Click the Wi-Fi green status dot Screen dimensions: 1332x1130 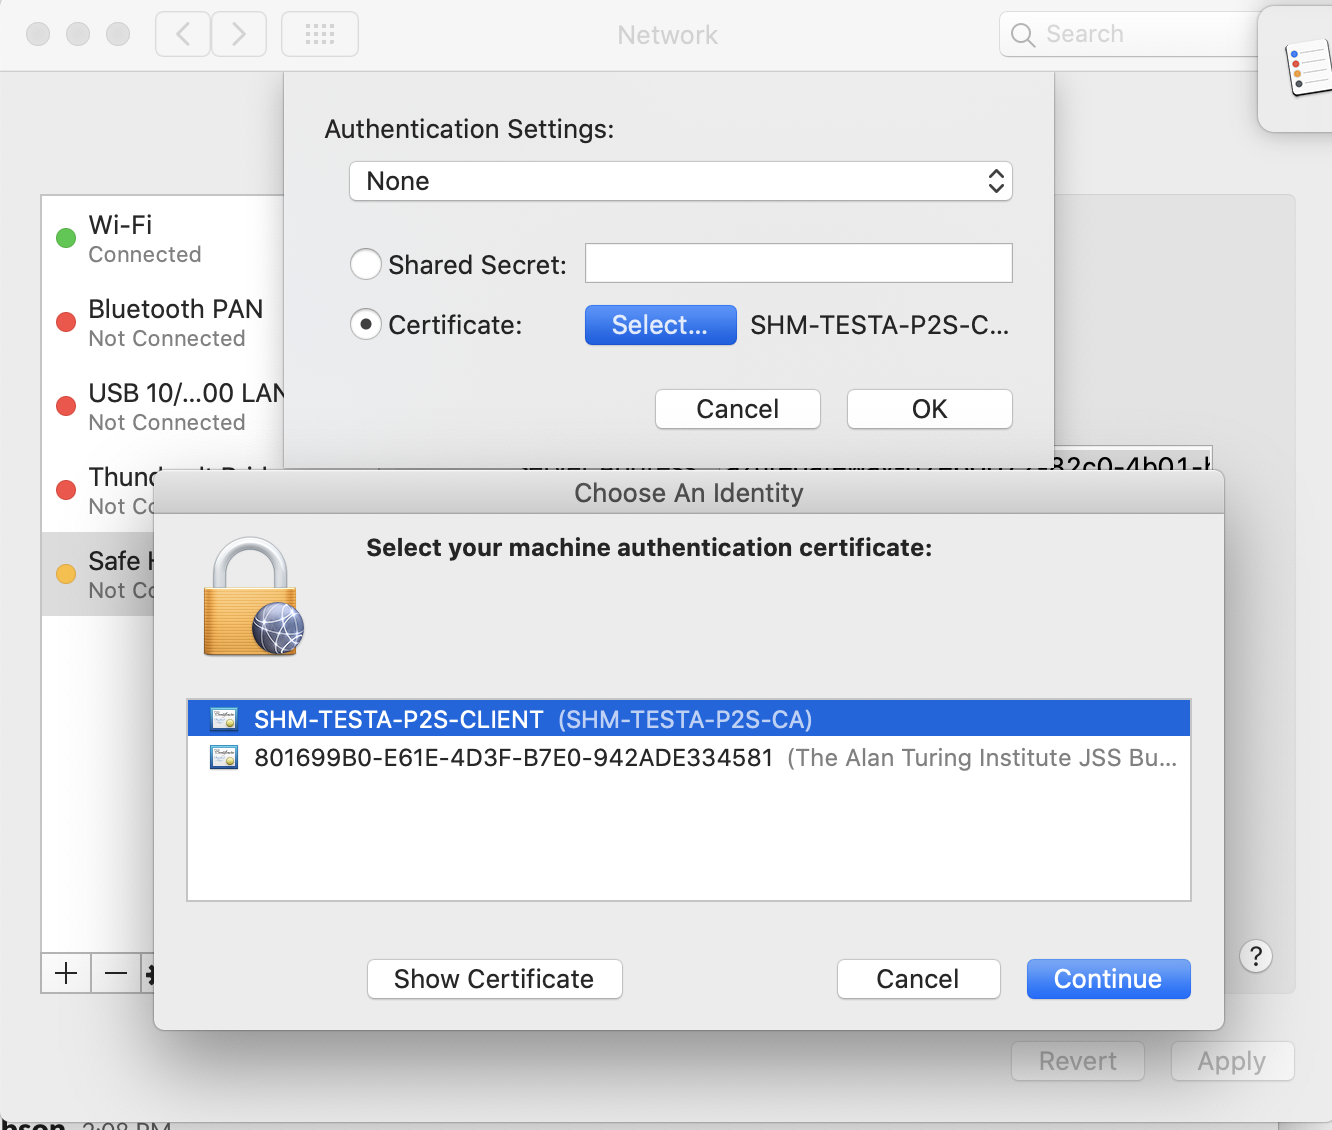(66, 238)
